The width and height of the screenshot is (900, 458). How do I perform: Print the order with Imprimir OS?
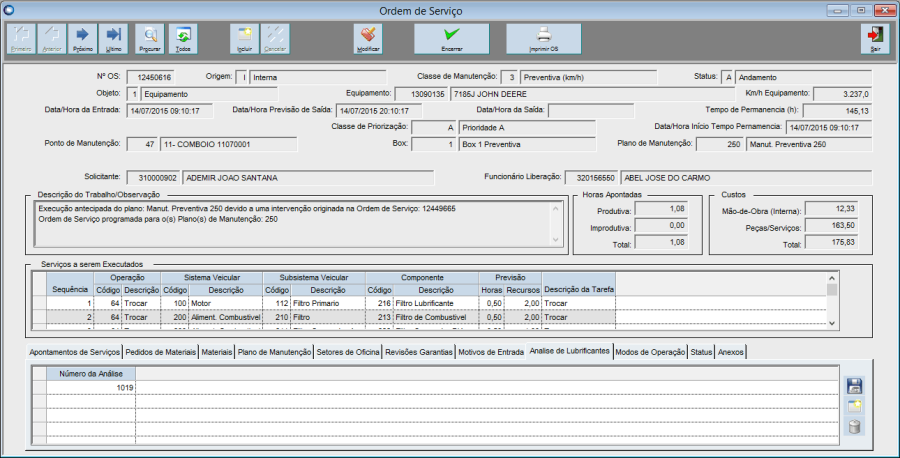click(x=544, y=39)
